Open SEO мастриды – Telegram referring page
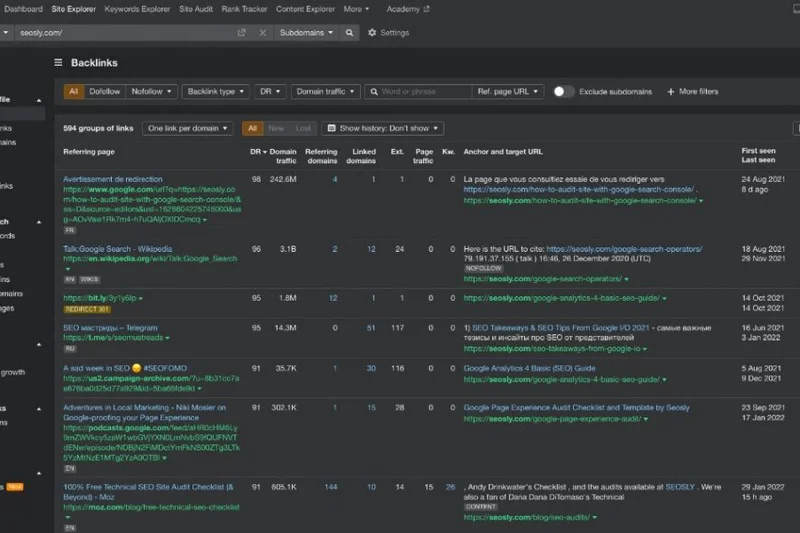Viewport: 800px width, 533px height. pyautogui.click(x=110, y=327)
